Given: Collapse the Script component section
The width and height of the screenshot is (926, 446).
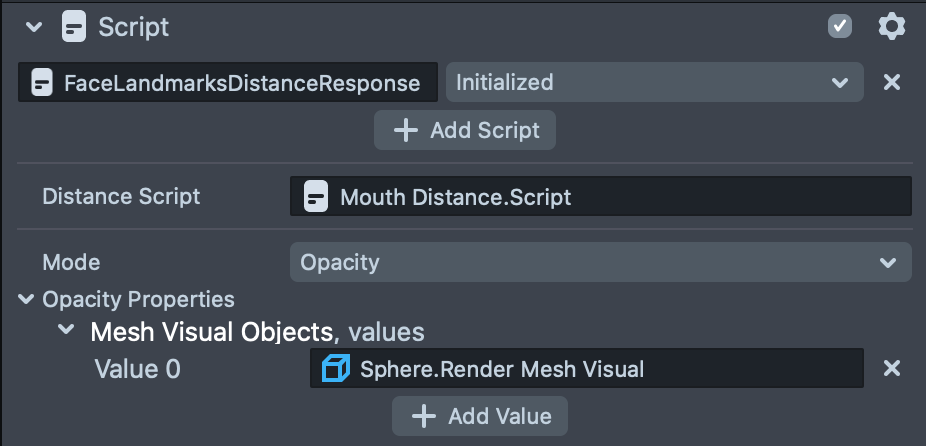Looking at the screenshot, I should pyautogui.click(x=35, y=27).
